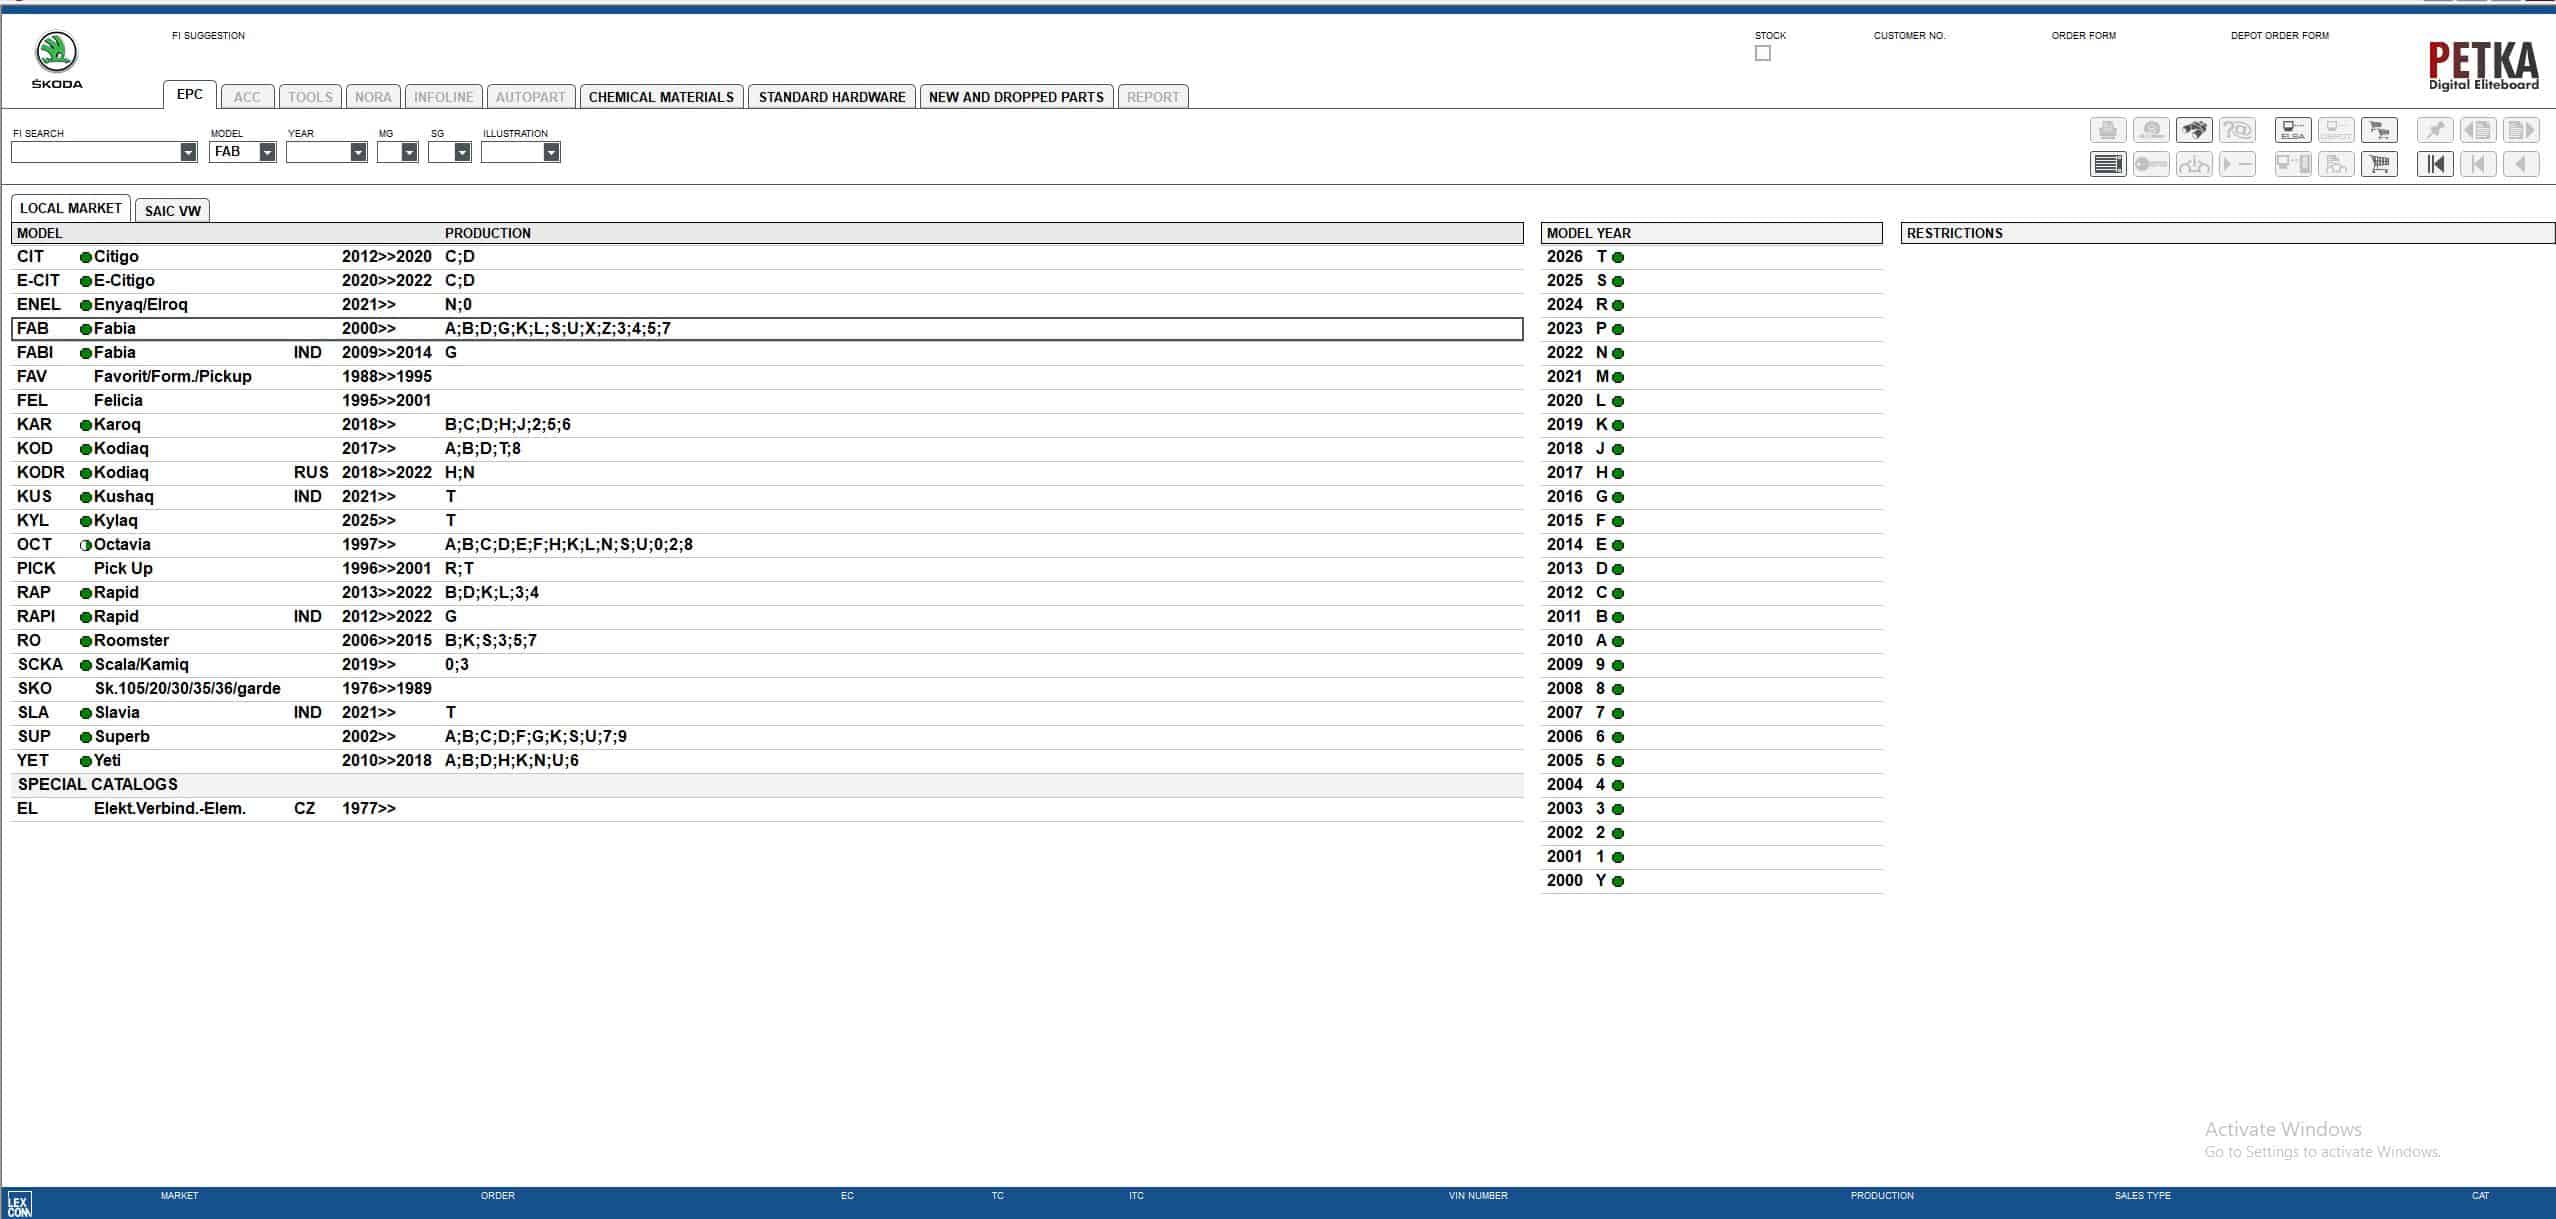Choose model year 2019 K
Image resolution: width=2556 pixels, height=1219 pixels.
tap(1711, 425)
